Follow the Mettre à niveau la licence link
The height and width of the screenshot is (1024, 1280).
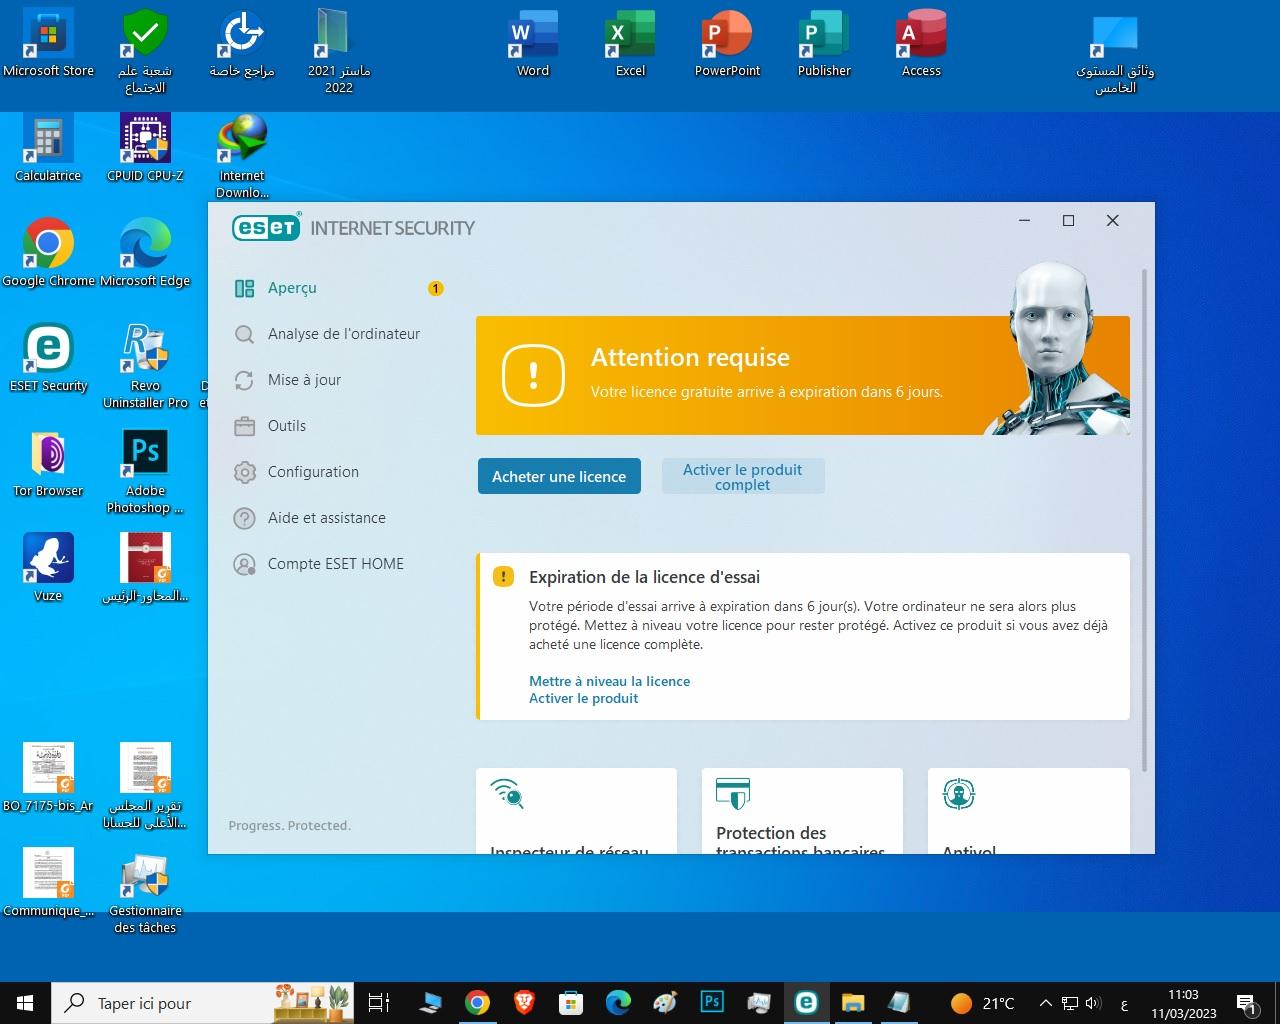pyautogui.click(x=609, y=681)
